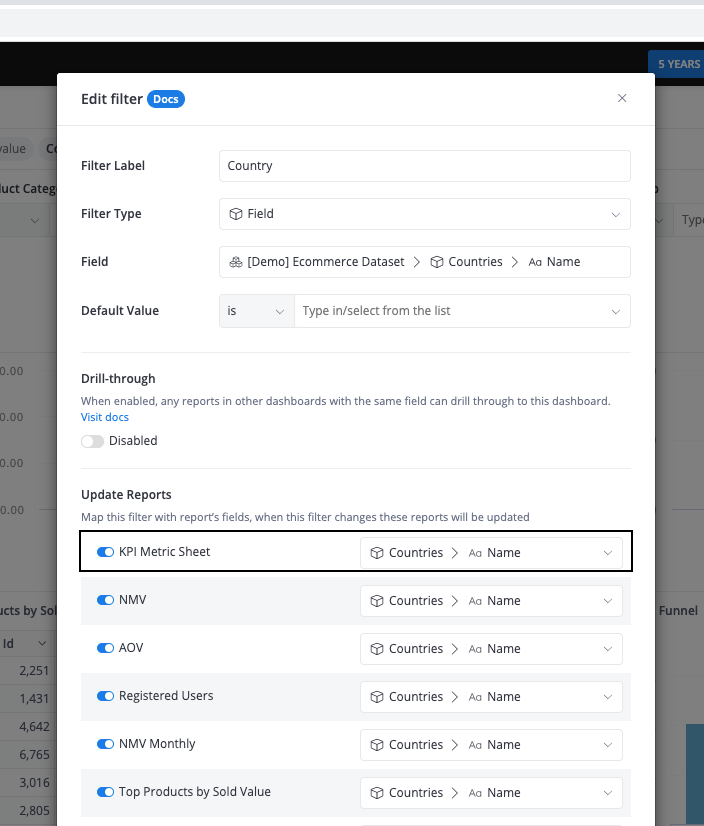Click the Visit docs link
This screenshot has width=704, height=826.
[x=105, y=417]
